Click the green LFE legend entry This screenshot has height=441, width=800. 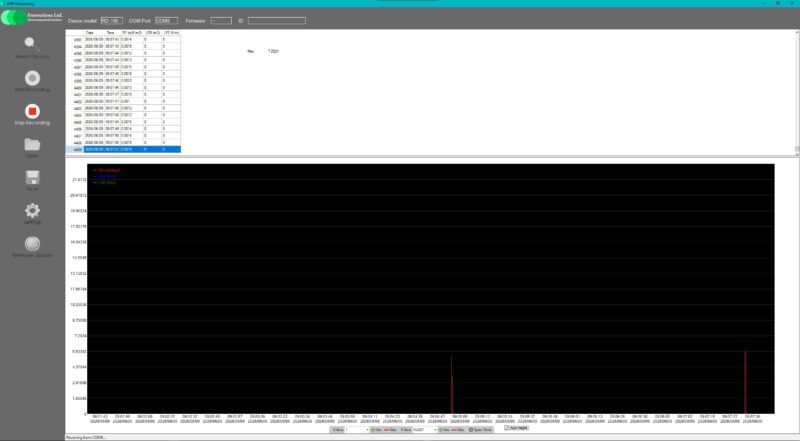point(105,183)
